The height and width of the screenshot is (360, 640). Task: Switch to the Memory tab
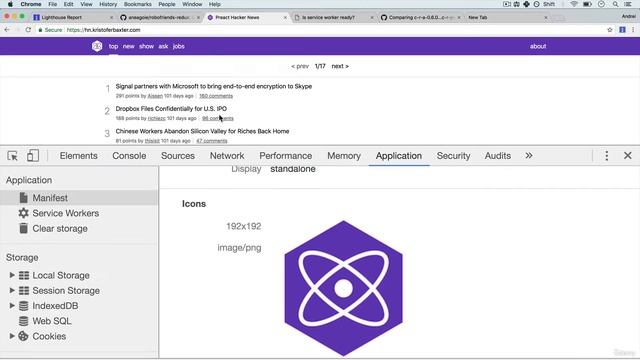344,156
